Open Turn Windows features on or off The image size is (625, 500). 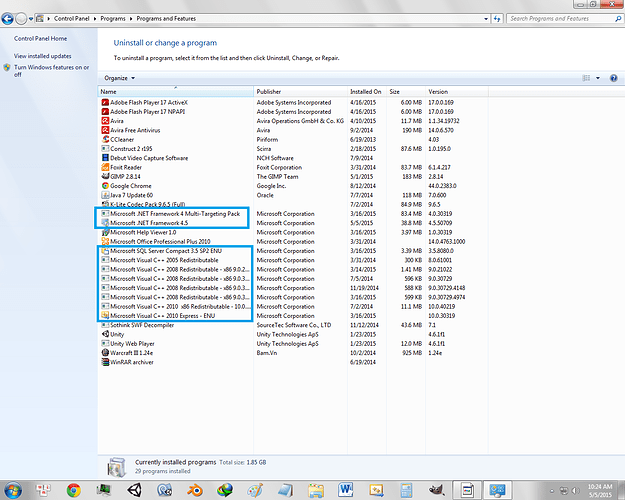[51, 71]
